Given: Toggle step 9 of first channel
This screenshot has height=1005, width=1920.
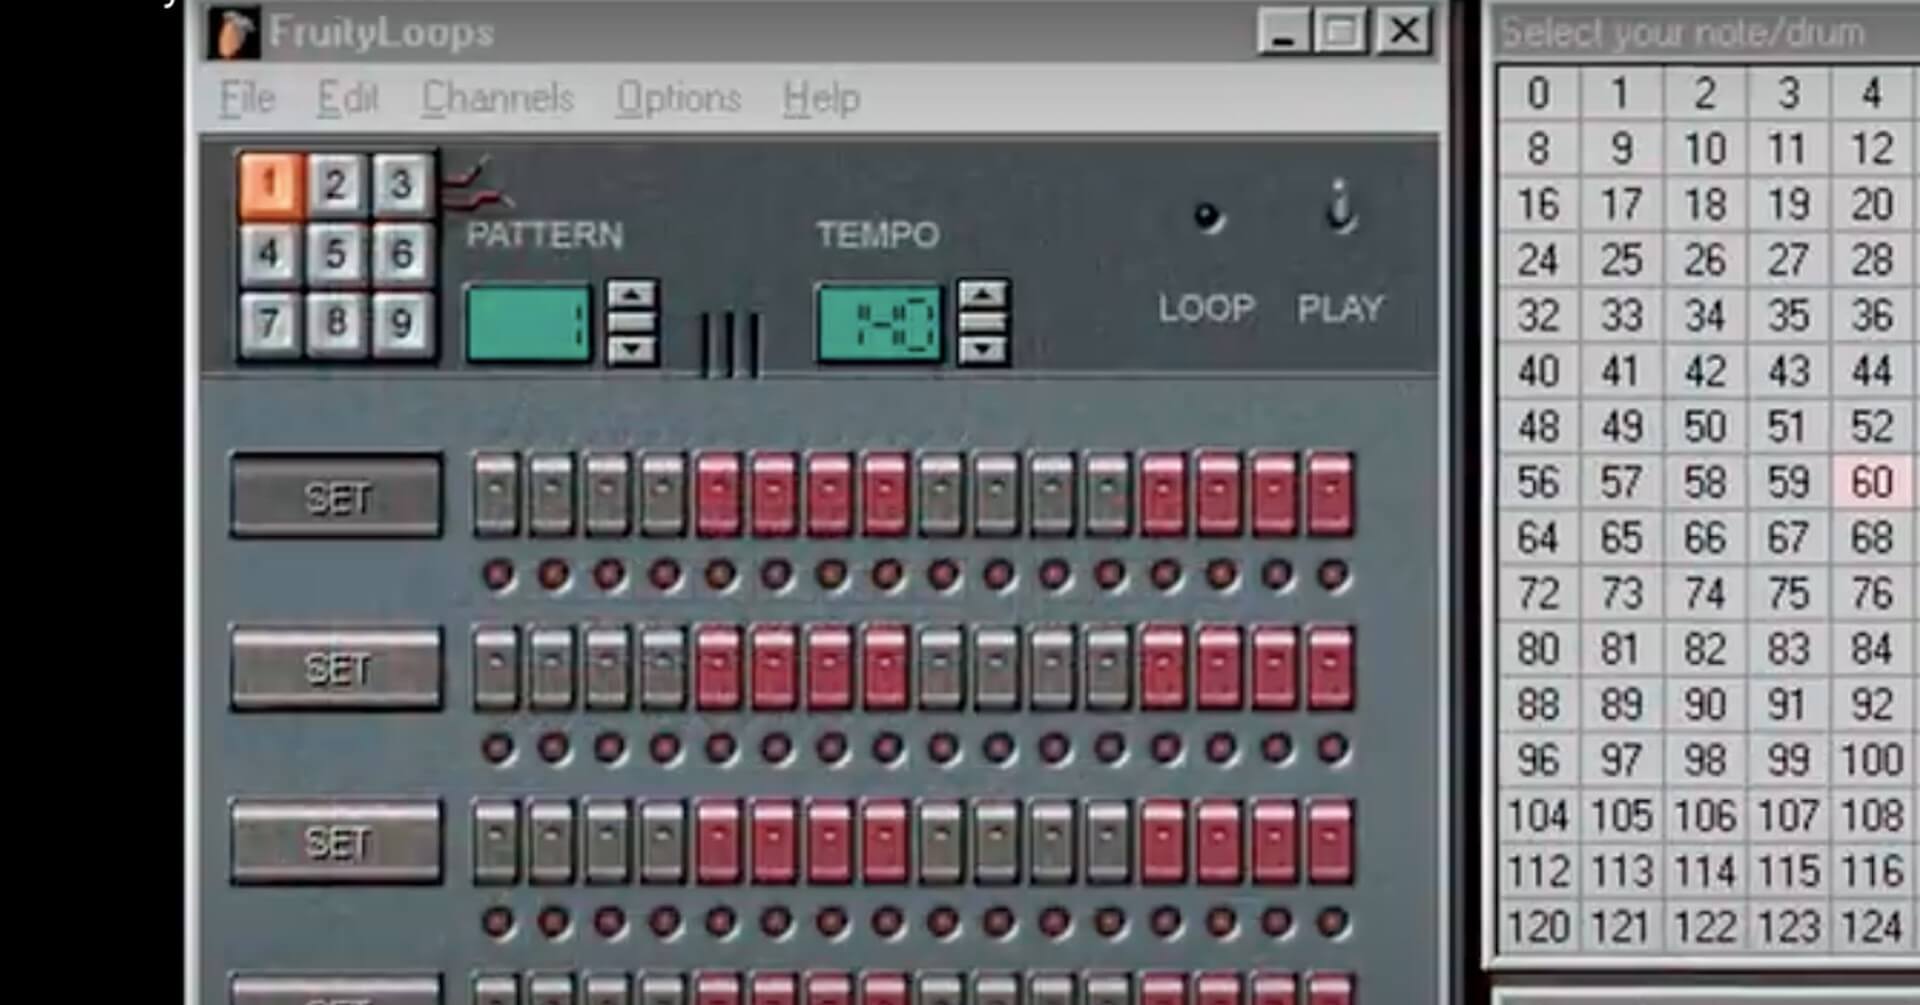Looking at the screenshot, I should (941, 495).
